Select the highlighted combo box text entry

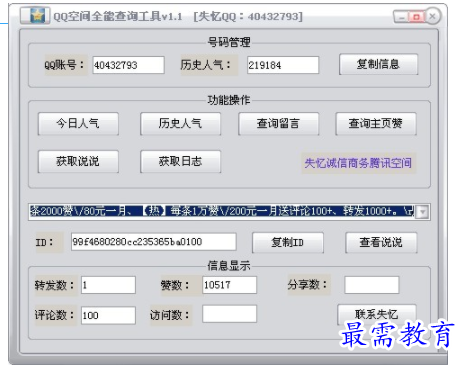pos(222,211)
